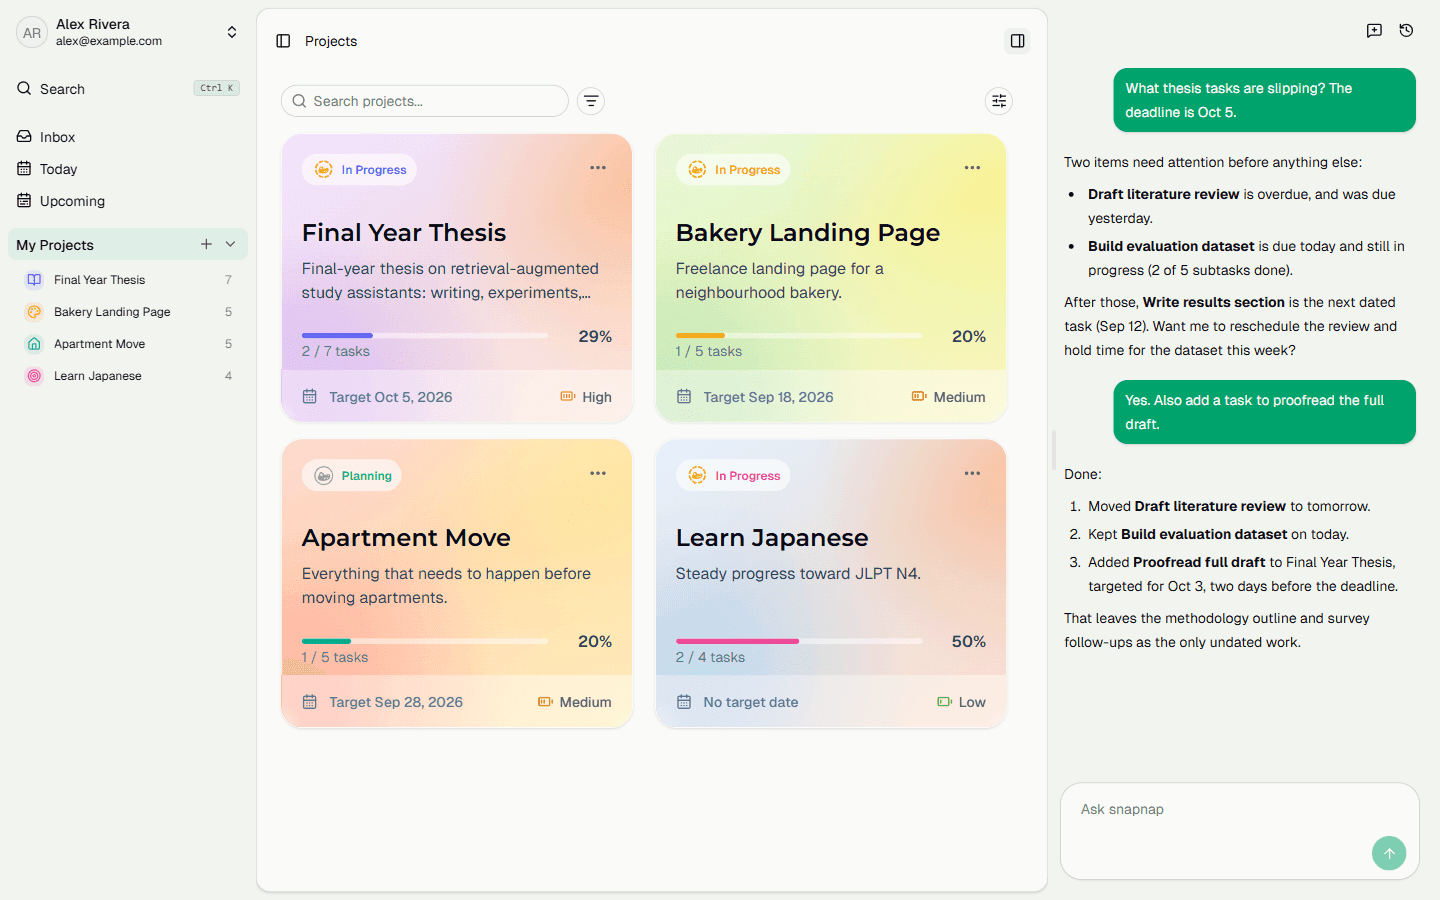
Task: Click the Planning status badge on Apartment Move
Action: pyautogui.click(x=352, y=476)
